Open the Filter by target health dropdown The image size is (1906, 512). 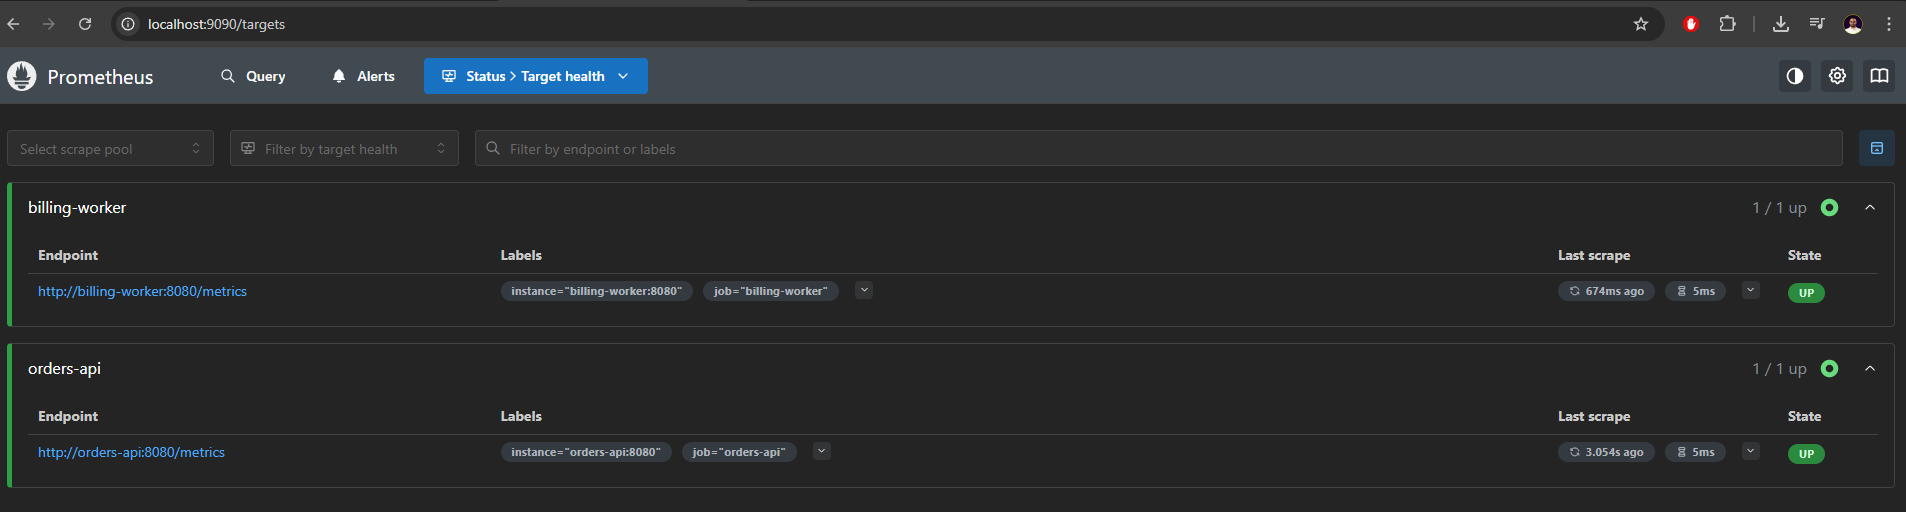(x=344, y=149)
